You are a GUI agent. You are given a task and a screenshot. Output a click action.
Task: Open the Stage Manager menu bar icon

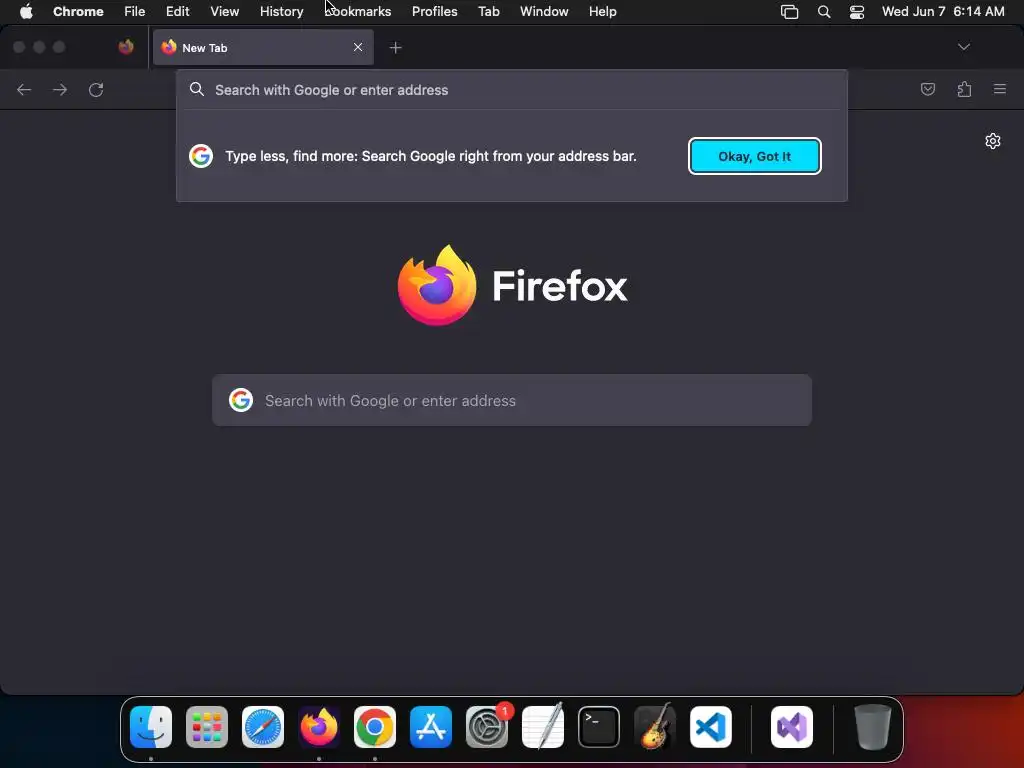point(790,12)
